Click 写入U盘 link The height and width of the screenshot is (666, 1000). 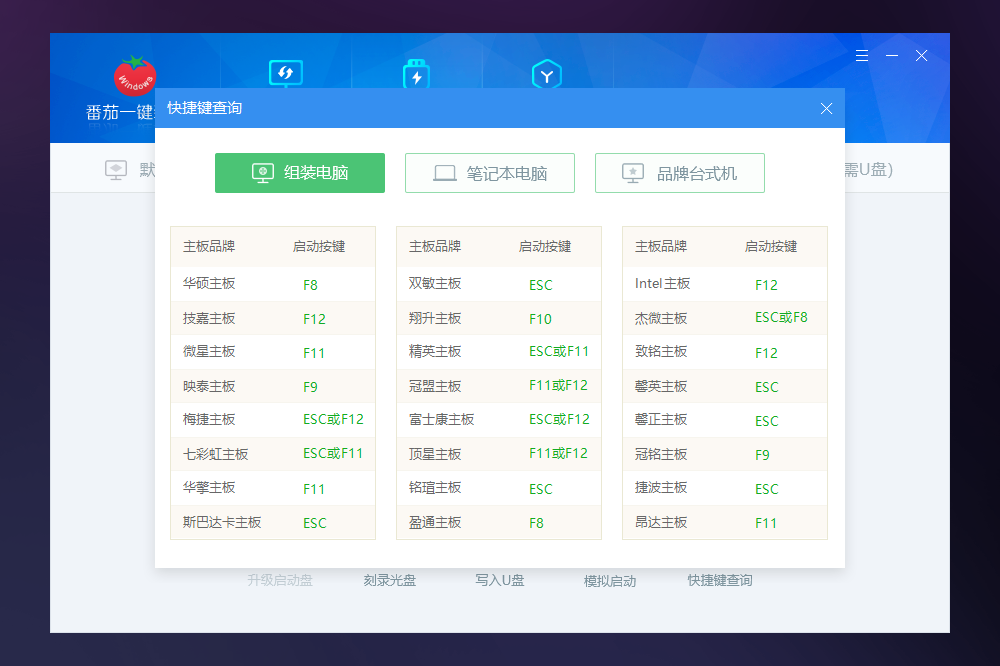(x=500, y=581)
